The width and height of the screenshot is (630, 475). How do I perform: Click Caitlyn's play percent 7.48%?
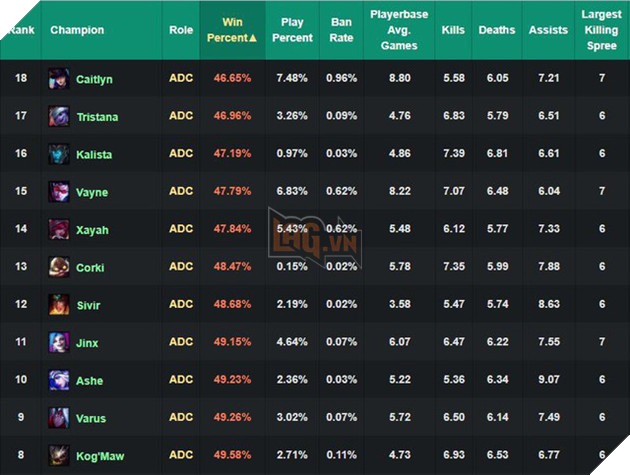(x=292, y=78)
